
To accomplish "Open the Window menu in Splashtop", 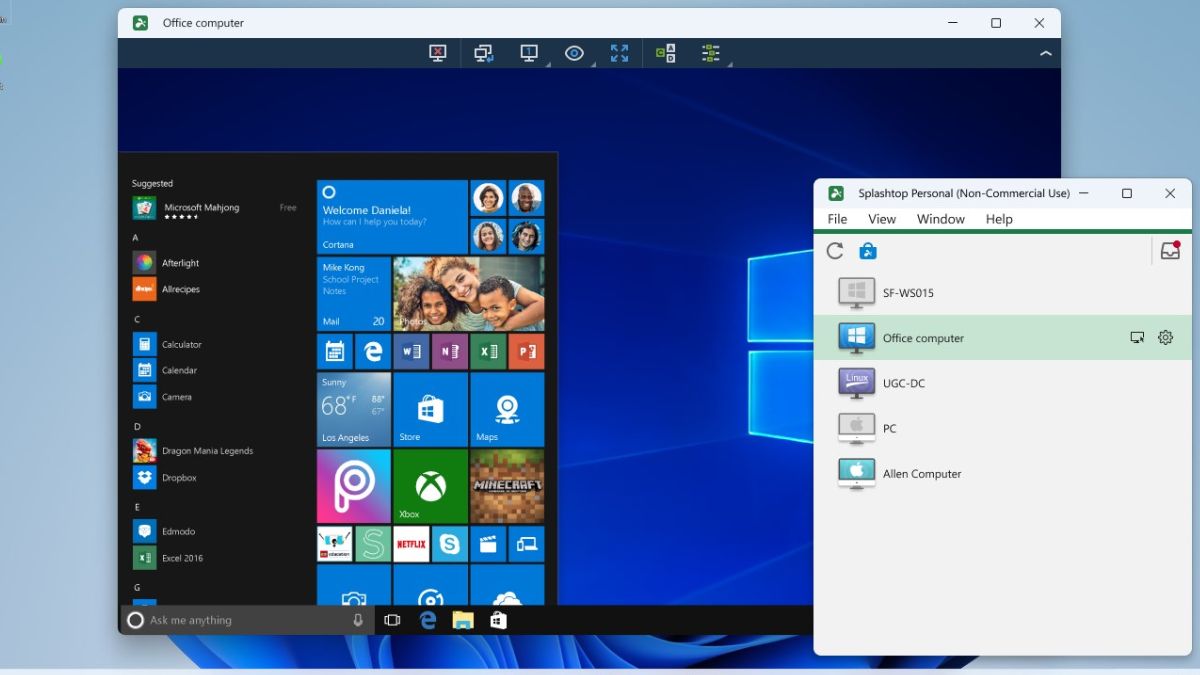I will tap(941, 219).
